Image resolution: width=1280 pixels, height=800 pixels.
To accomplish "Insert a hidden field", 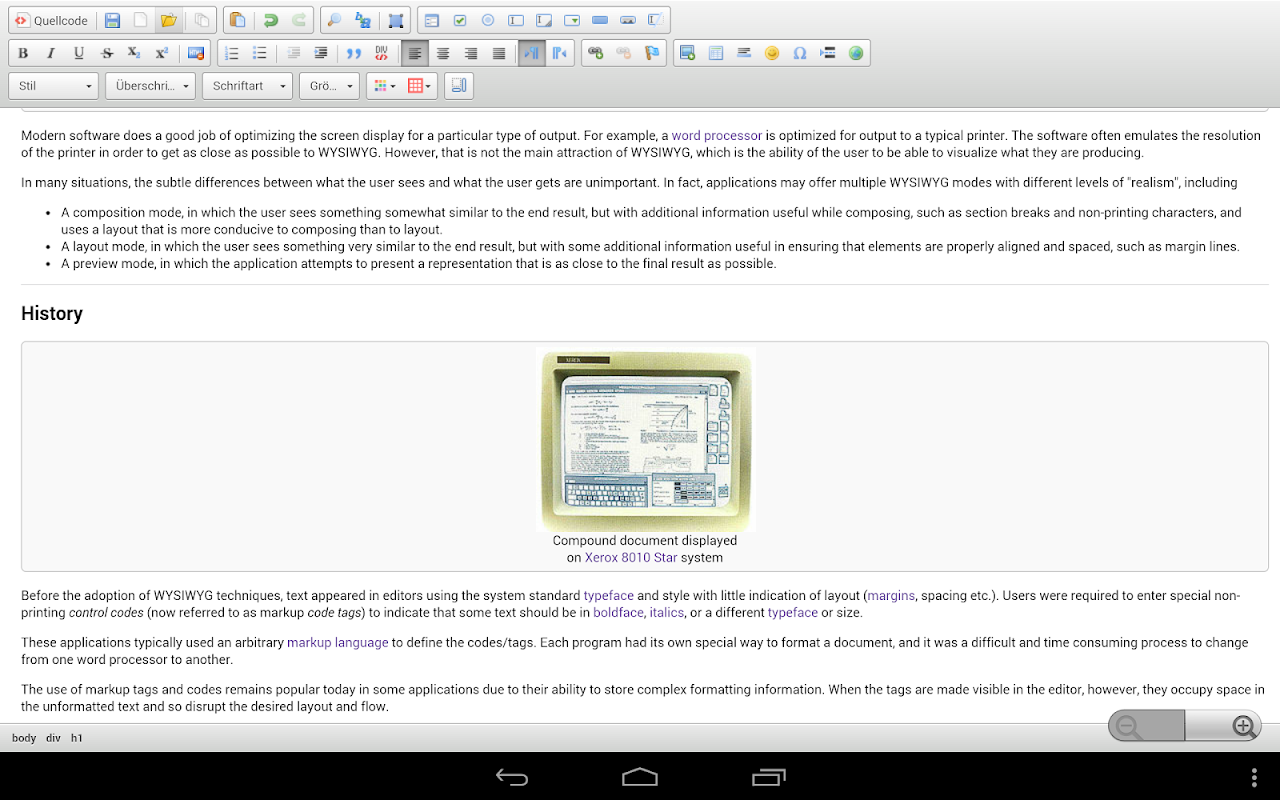I will point(656,20).
